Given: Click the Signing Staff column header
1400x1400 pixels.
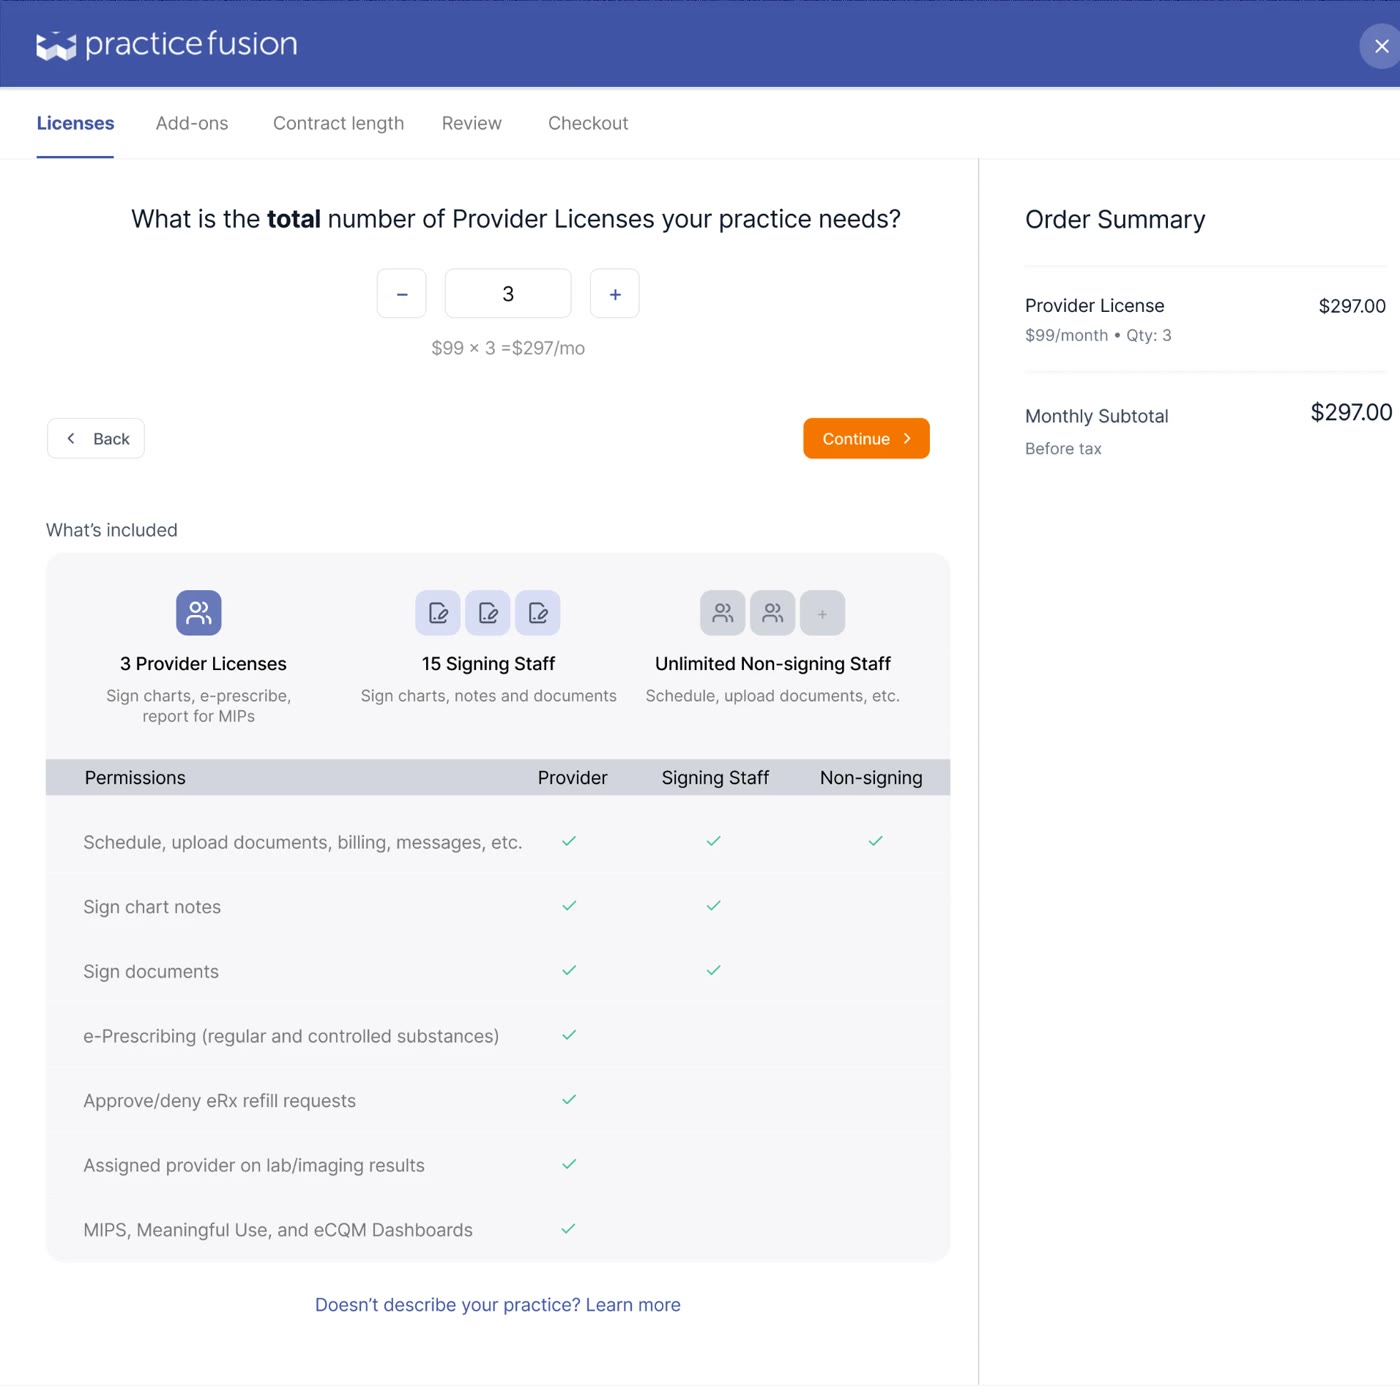Looking at the screenshot, I should [715, 778].
